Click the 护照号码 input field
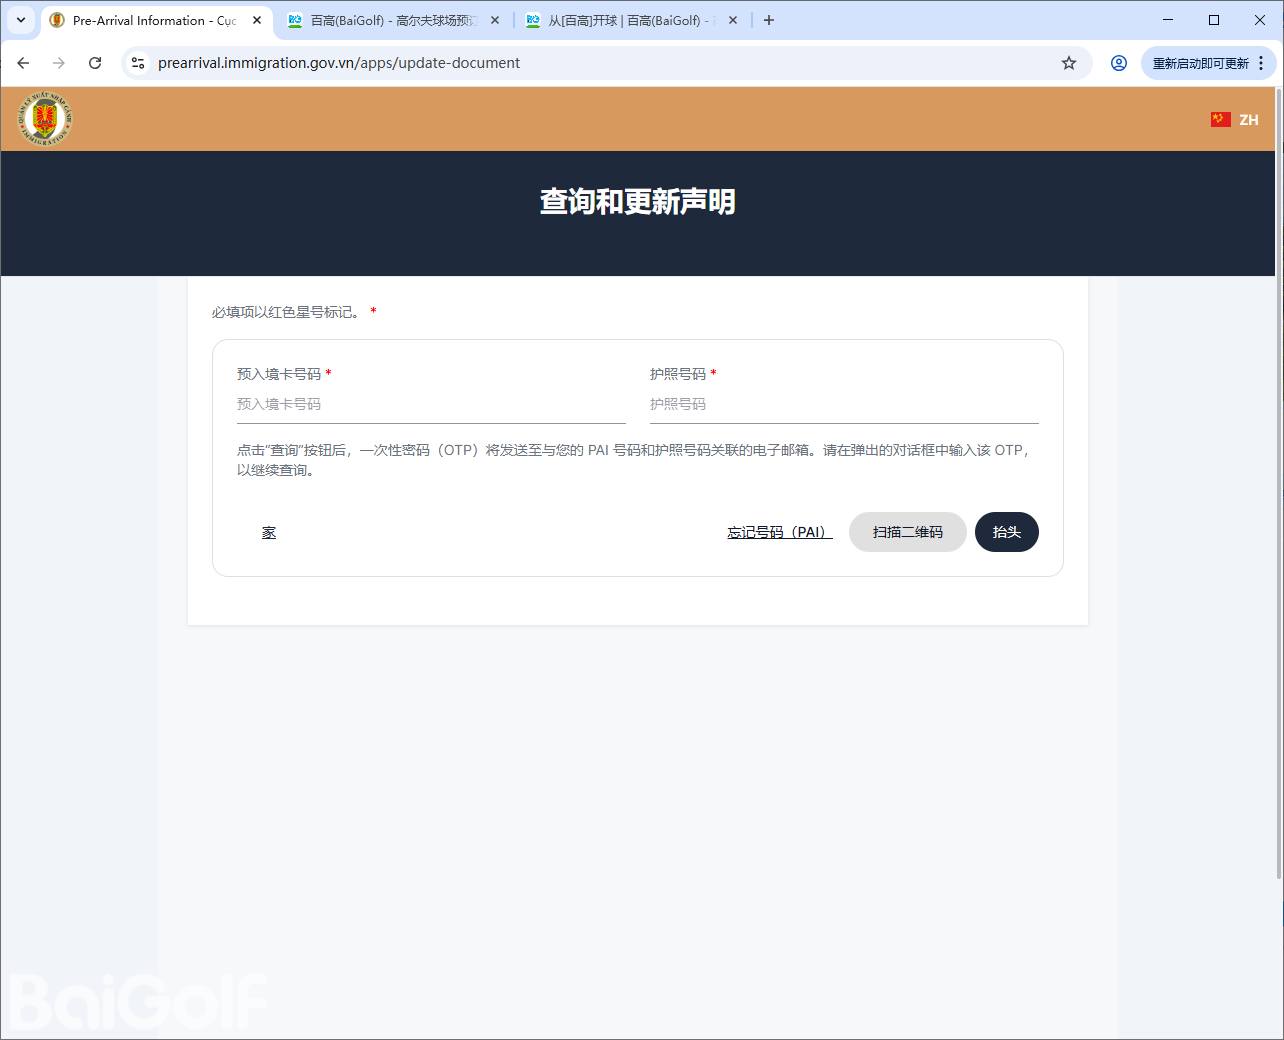This screenshot has width=1284, height=1040. coord(844,405)
